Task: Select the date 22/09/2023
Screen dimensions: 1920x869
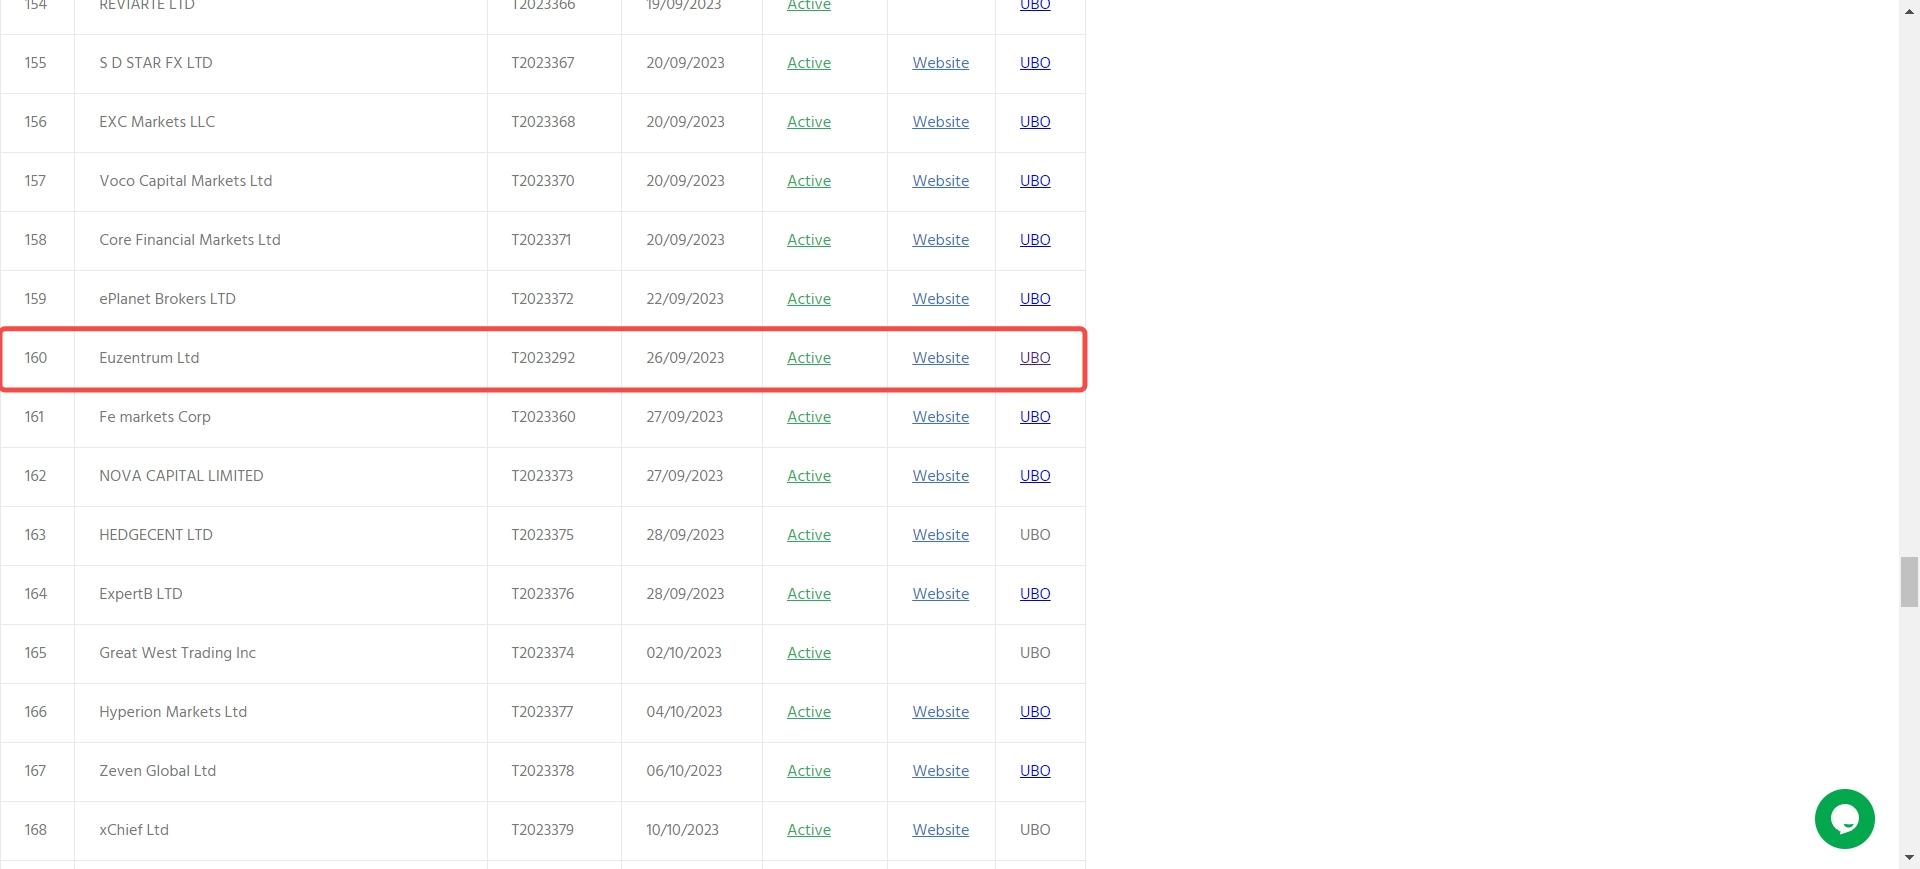Action: click(x=685, y=299)
